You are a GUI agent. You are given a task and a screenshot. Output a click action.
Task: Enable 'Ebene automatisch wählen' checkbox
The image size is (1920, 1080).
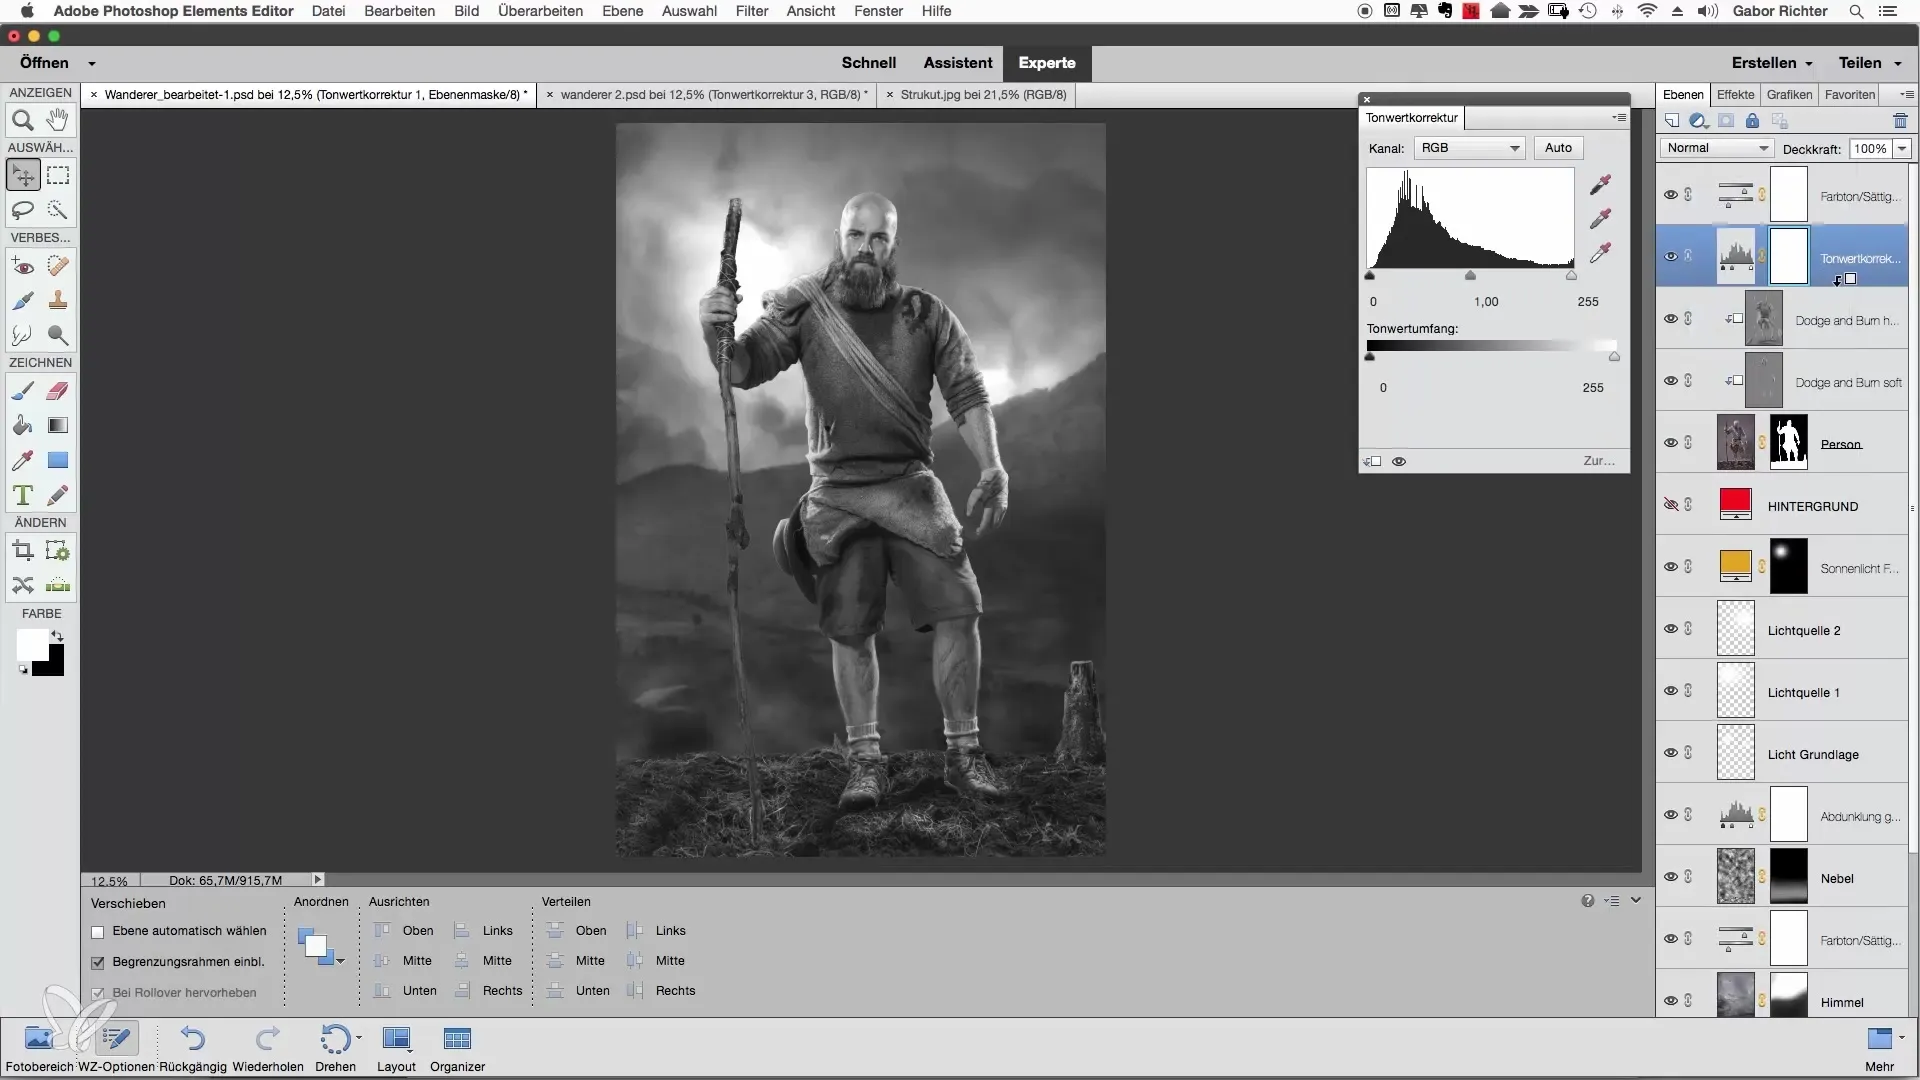pos(98,932)
